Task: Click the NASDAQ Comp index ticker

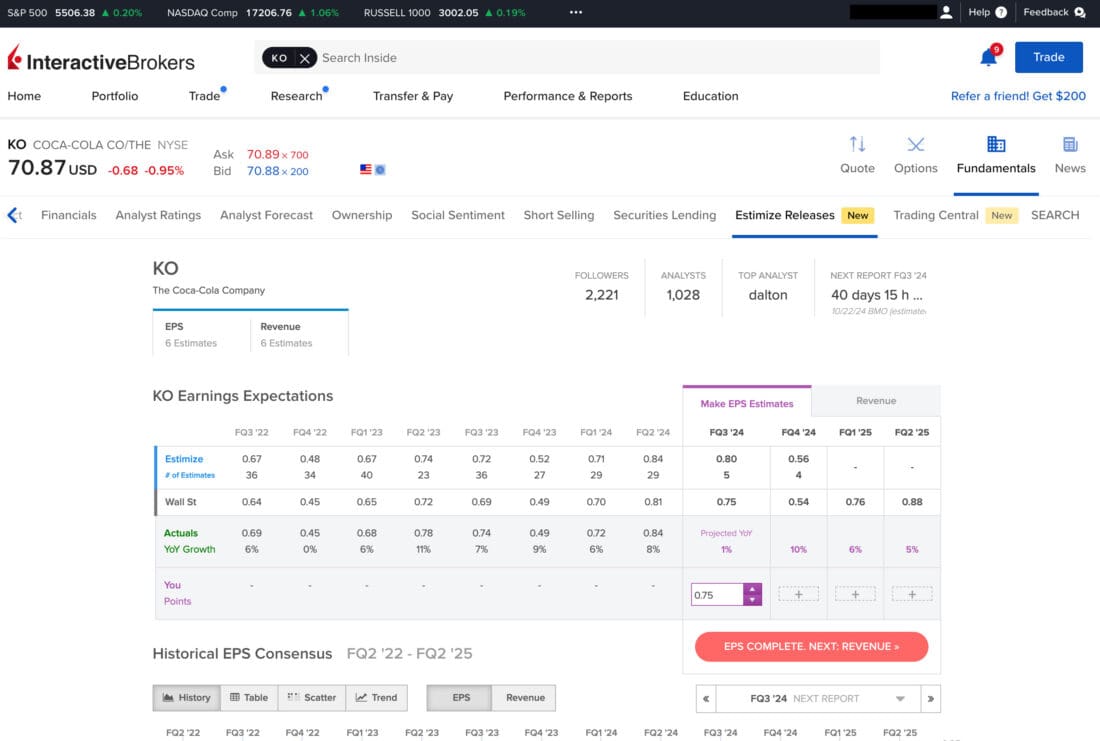Action: tap(253, 13)
